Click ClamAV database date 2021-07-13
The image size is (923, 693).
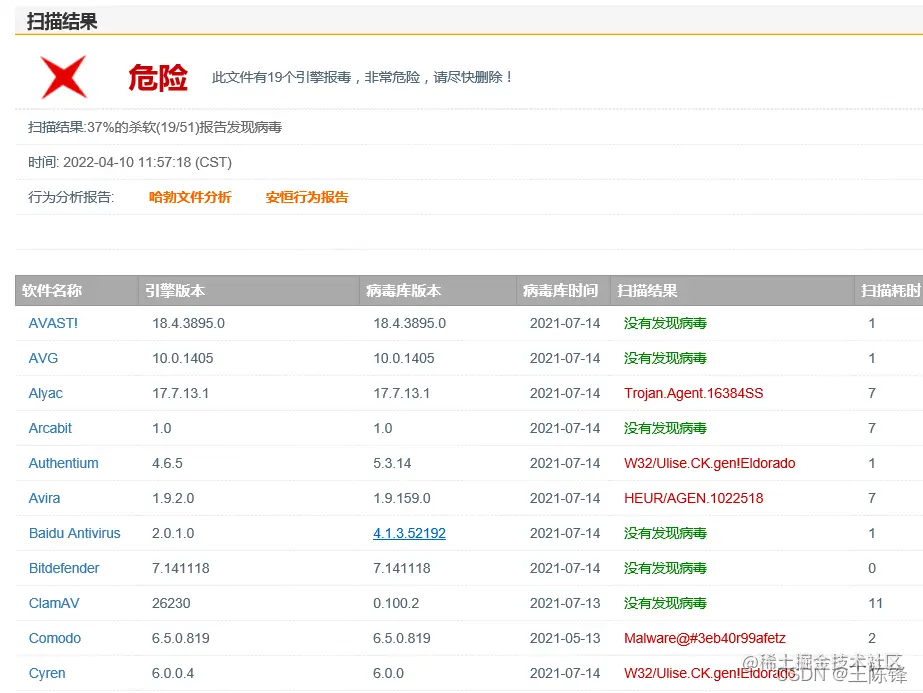tap(565, 604)
